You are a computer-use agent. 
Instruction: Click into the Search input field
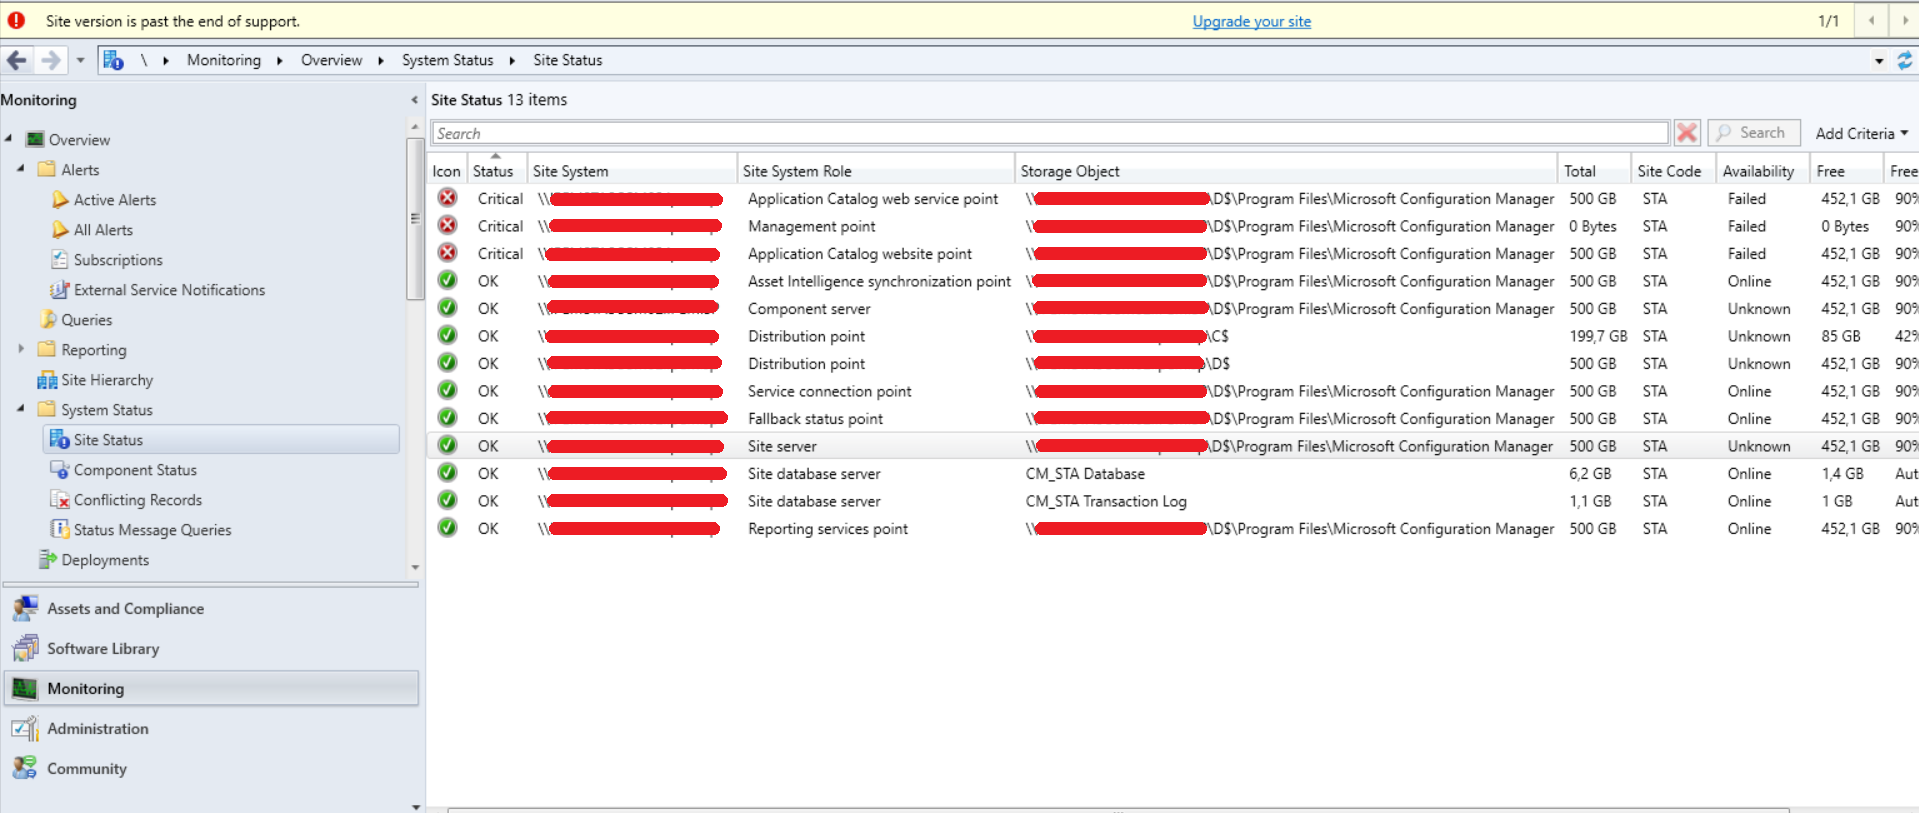[1050, 133]
